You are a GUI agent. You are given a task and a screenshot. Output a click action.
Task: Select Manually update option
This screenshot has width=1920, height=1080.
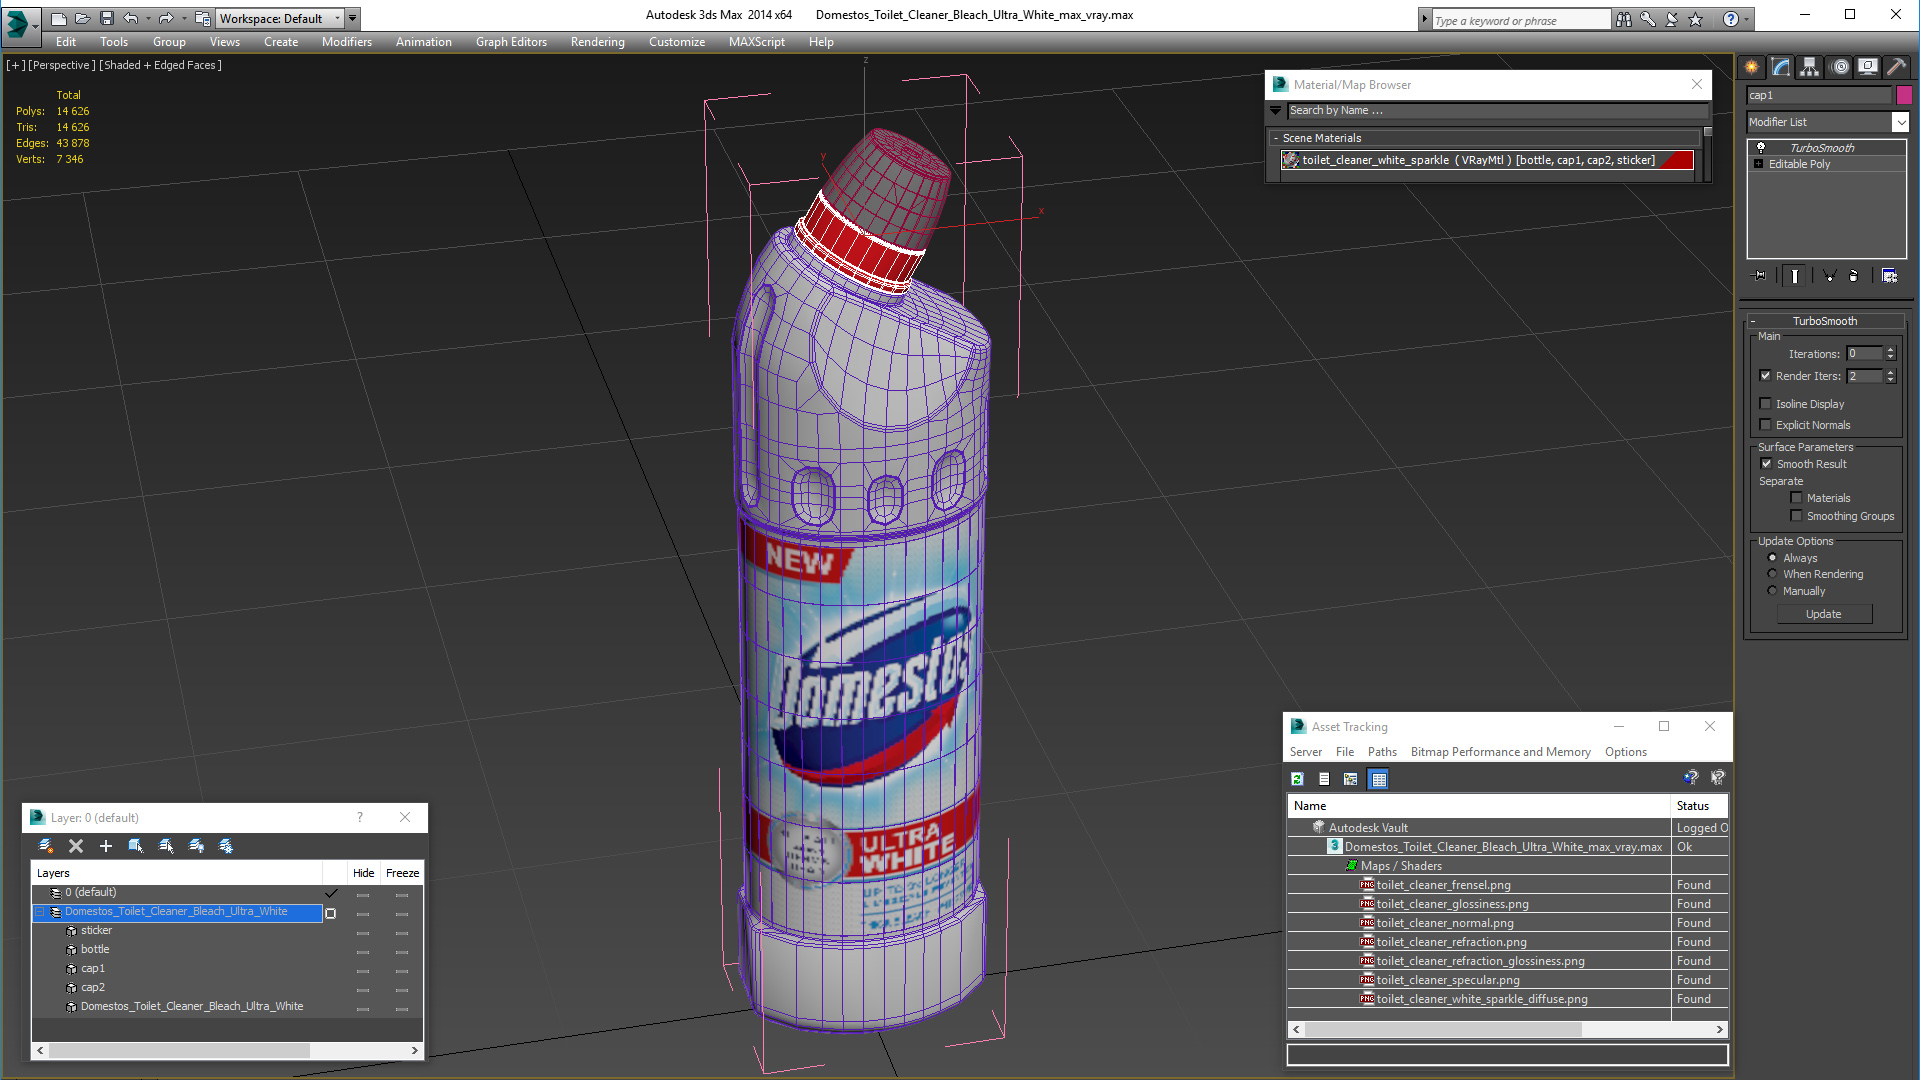[1772, 591]
